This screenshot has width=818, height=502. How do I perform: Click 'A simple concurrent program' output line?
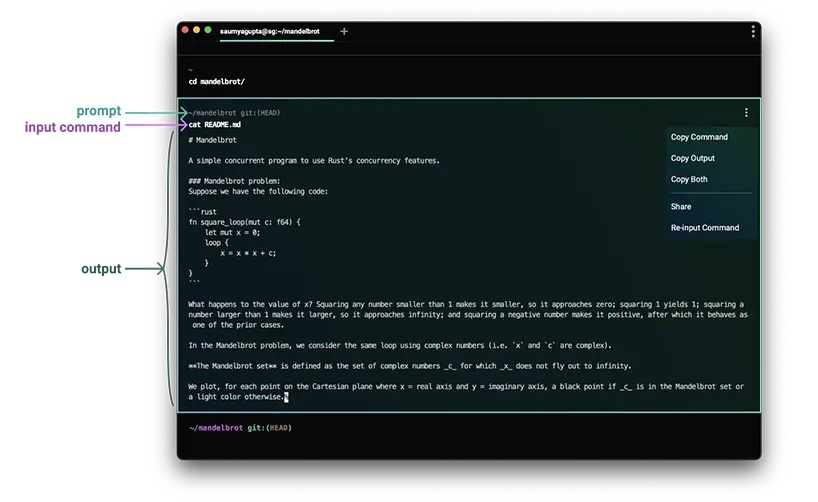tap(314, 161)
